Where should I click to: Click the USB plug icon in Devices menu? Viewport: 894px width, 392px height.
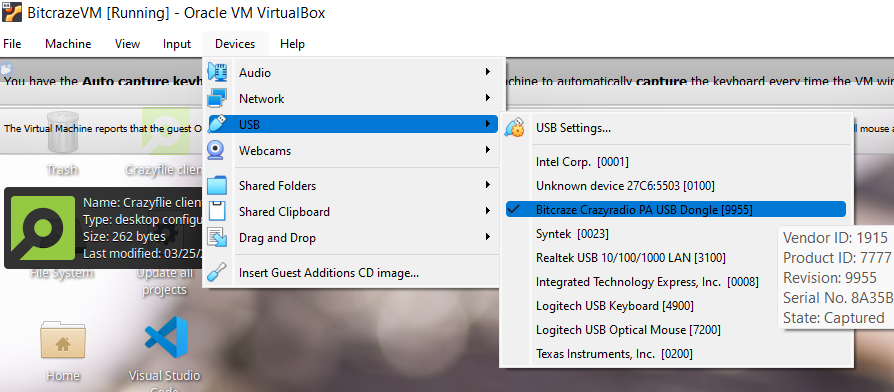217,124
